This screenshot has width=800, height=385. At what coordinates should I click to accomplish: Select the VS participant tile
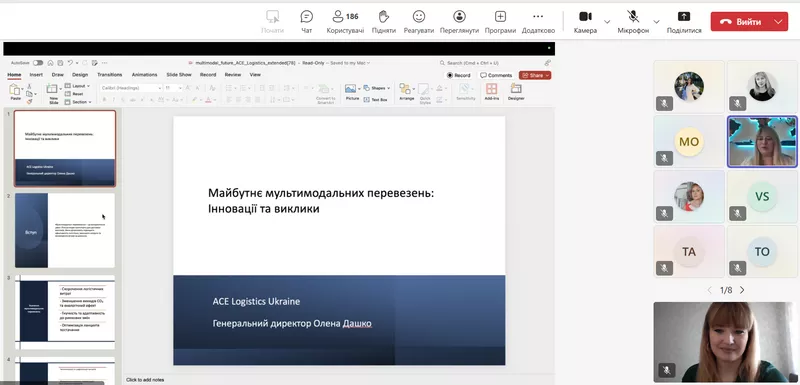(762, 197)
